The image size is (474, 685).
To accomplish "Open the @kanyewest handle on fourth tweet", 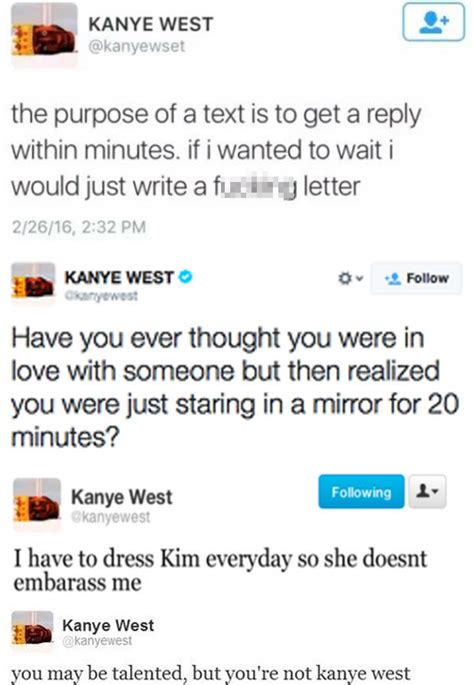I will pyautogui.click(x=97, y=640).
